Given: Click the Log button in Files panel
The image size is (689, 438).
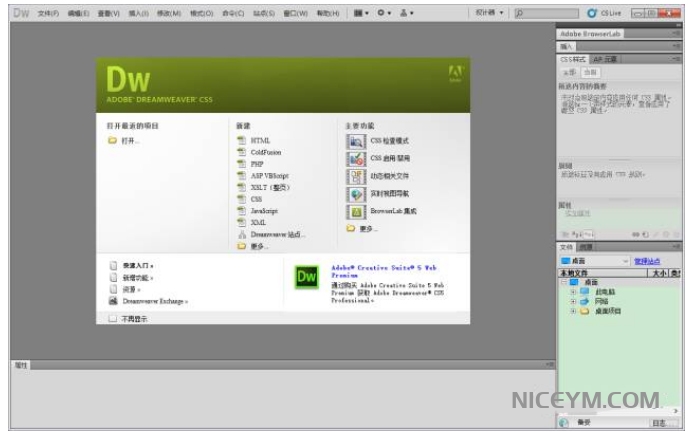Looking at the screenshot, I should pyautogui.click(x=662, y=423).
